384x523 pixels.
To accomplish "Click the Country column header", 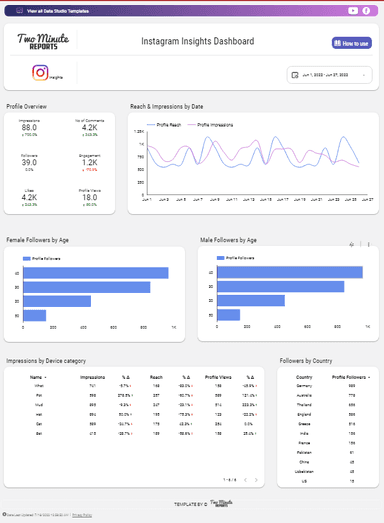I will click(x=304, y=377).
